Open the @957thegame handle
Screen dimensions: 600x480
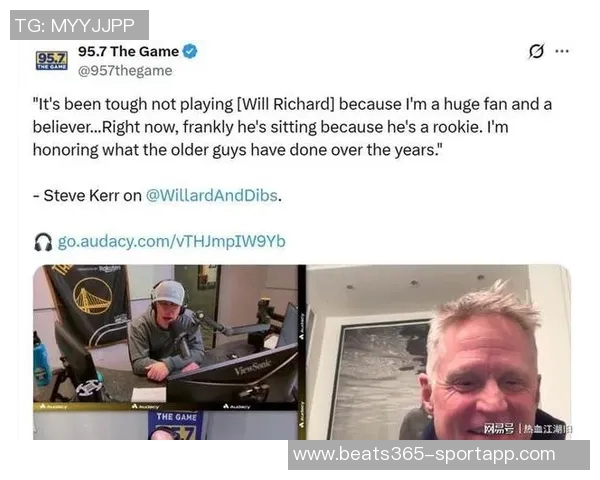coord(125,71)
